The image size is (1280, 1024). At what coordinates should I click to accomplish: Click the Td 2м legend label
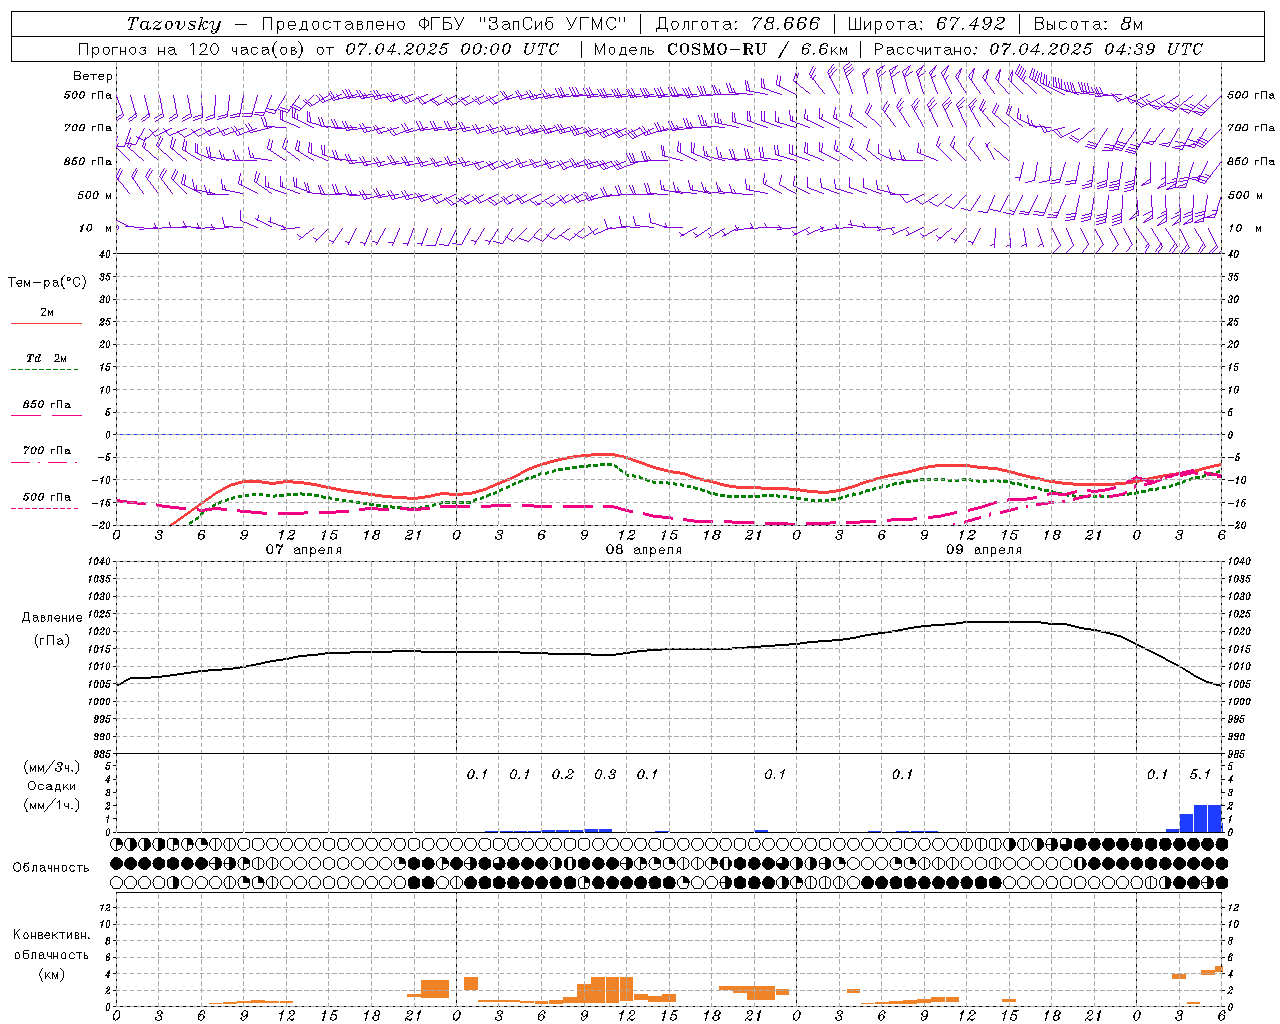[x=46, y=358]
